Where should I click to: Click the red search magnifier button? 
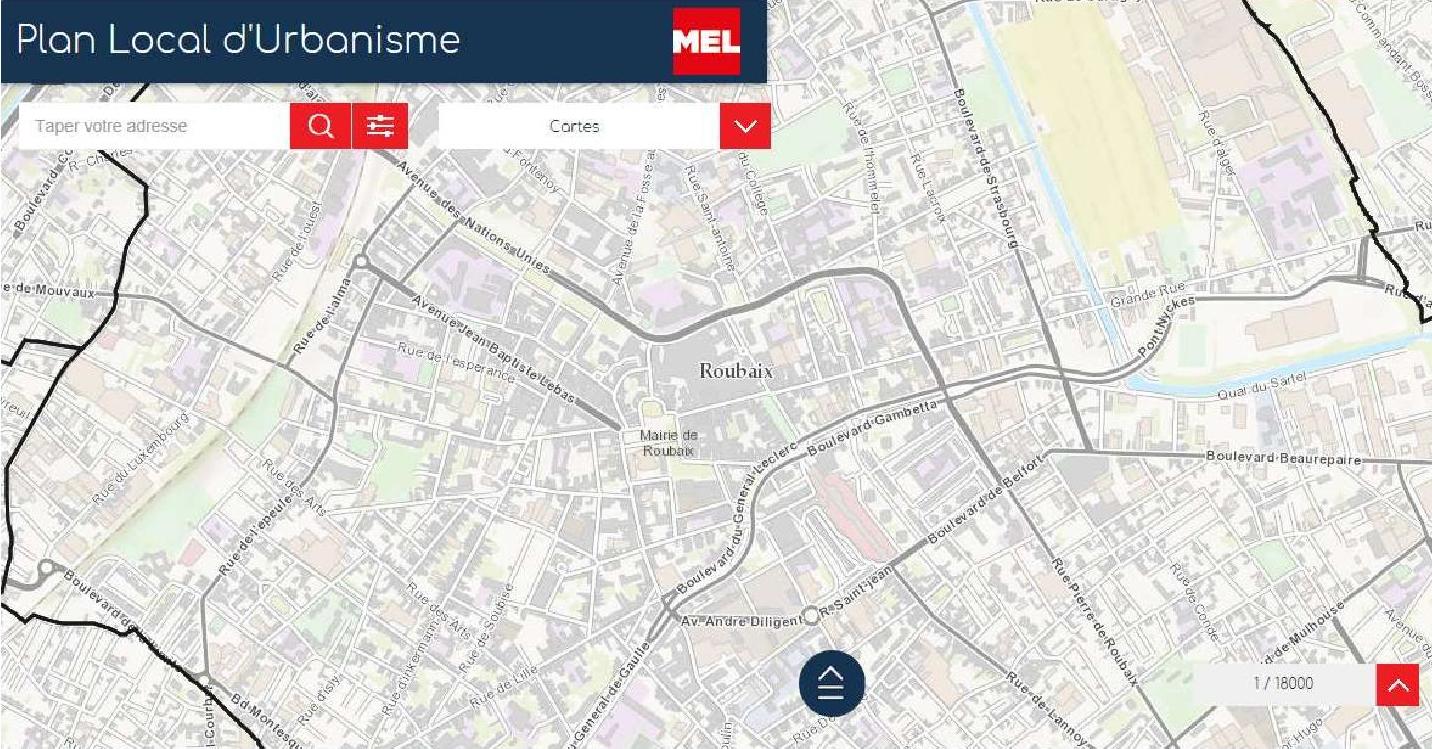pyautogui.click(x=320, y=126)
